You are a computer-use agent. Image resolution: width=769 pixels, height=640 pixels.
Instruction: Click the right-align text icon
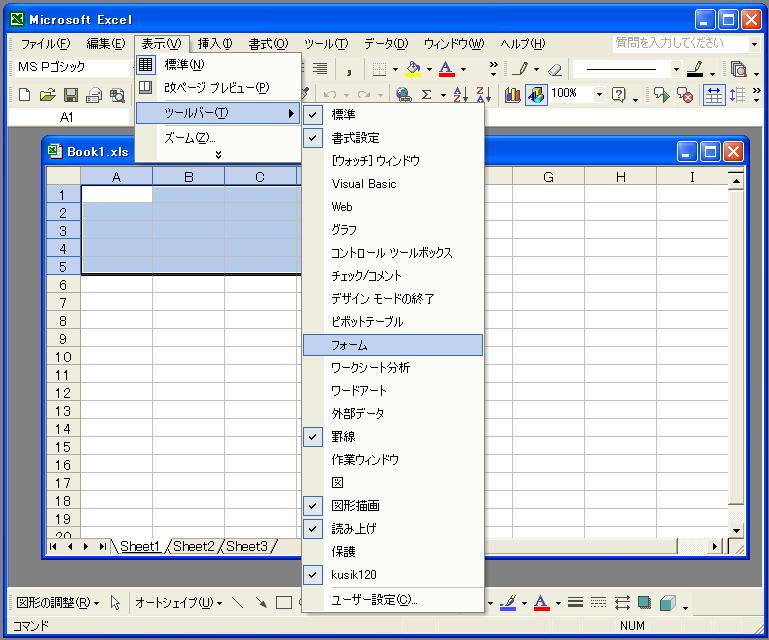click(x=320, y=69)
